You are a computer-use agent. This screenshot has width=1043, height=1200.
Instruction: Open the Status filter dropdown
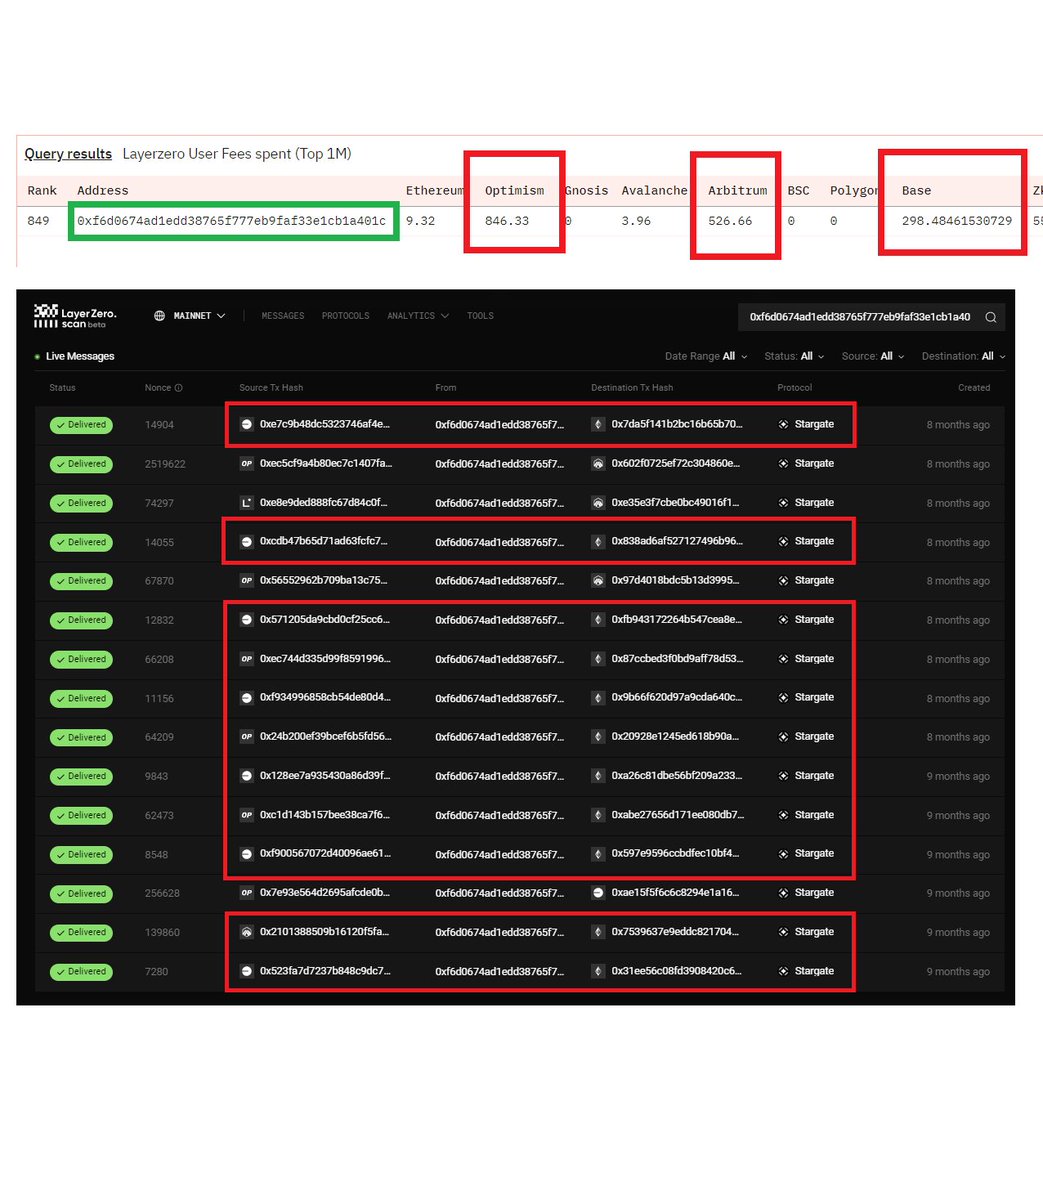click(x=794, y=356)
